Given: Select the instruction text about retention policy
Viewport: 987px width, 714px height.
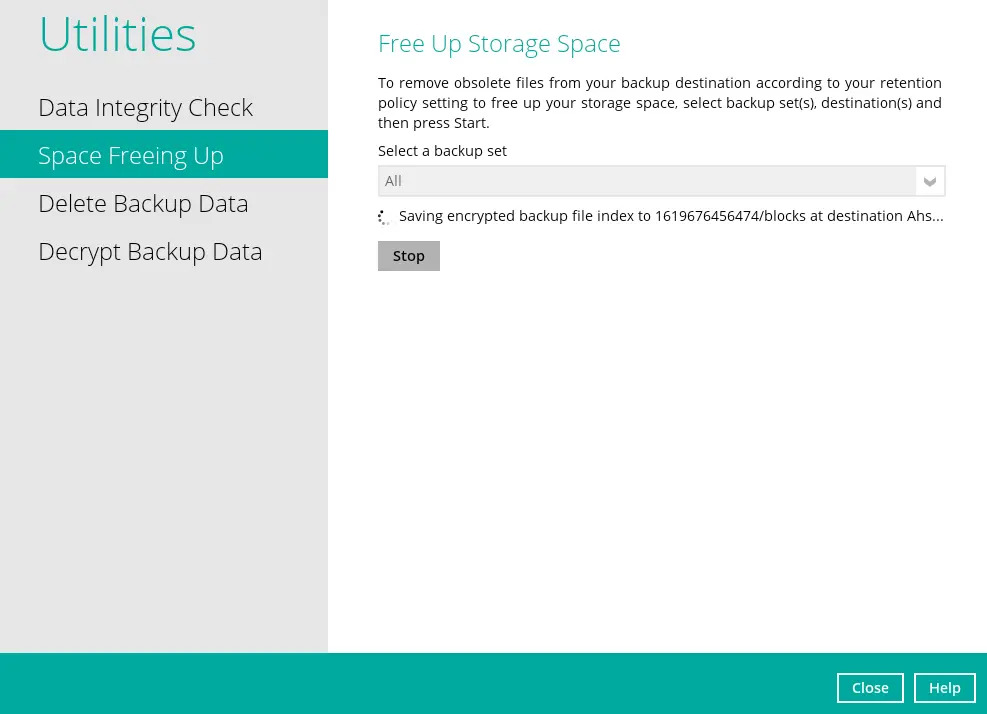Looking at the screenshot, I should tap(659, 102).
